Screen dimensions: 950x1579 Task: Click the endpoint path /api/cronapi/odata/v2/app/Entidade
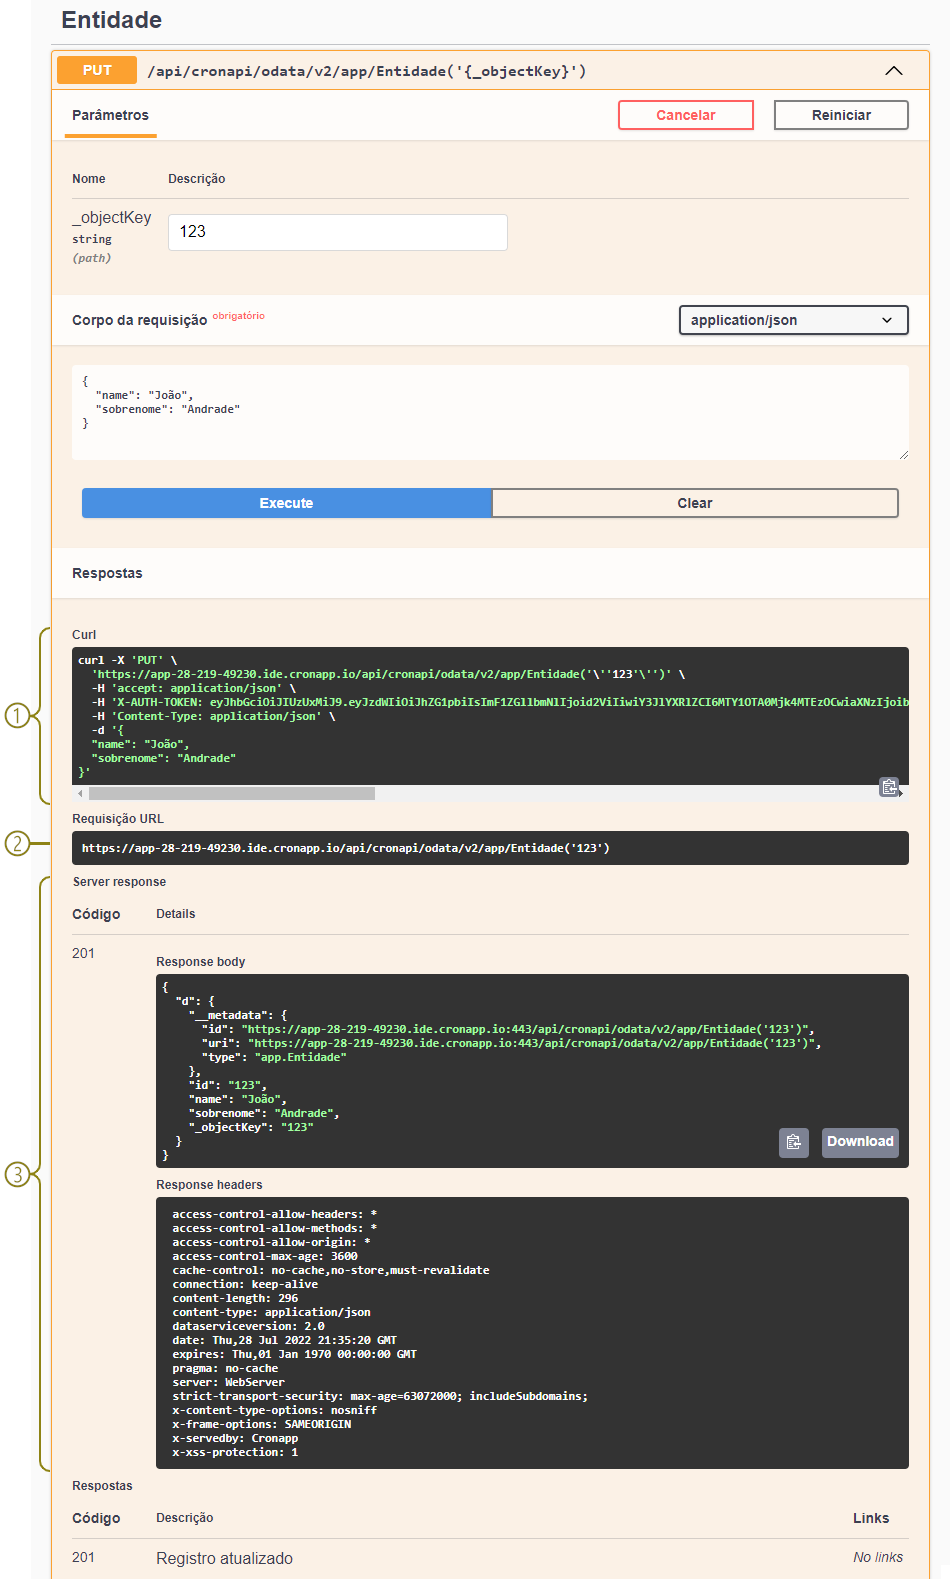click(366, 71)
